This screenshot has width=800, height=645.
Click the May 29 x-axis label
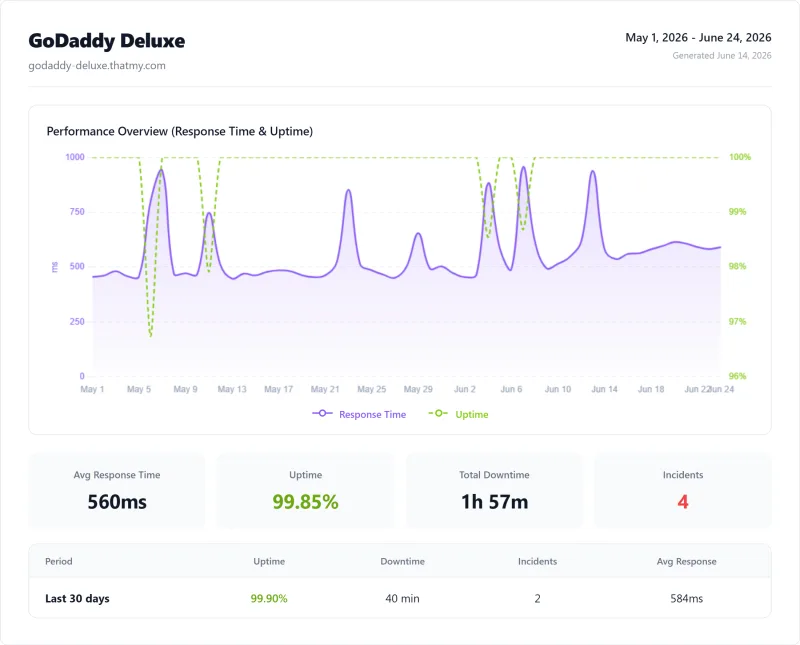click(418, 389)
